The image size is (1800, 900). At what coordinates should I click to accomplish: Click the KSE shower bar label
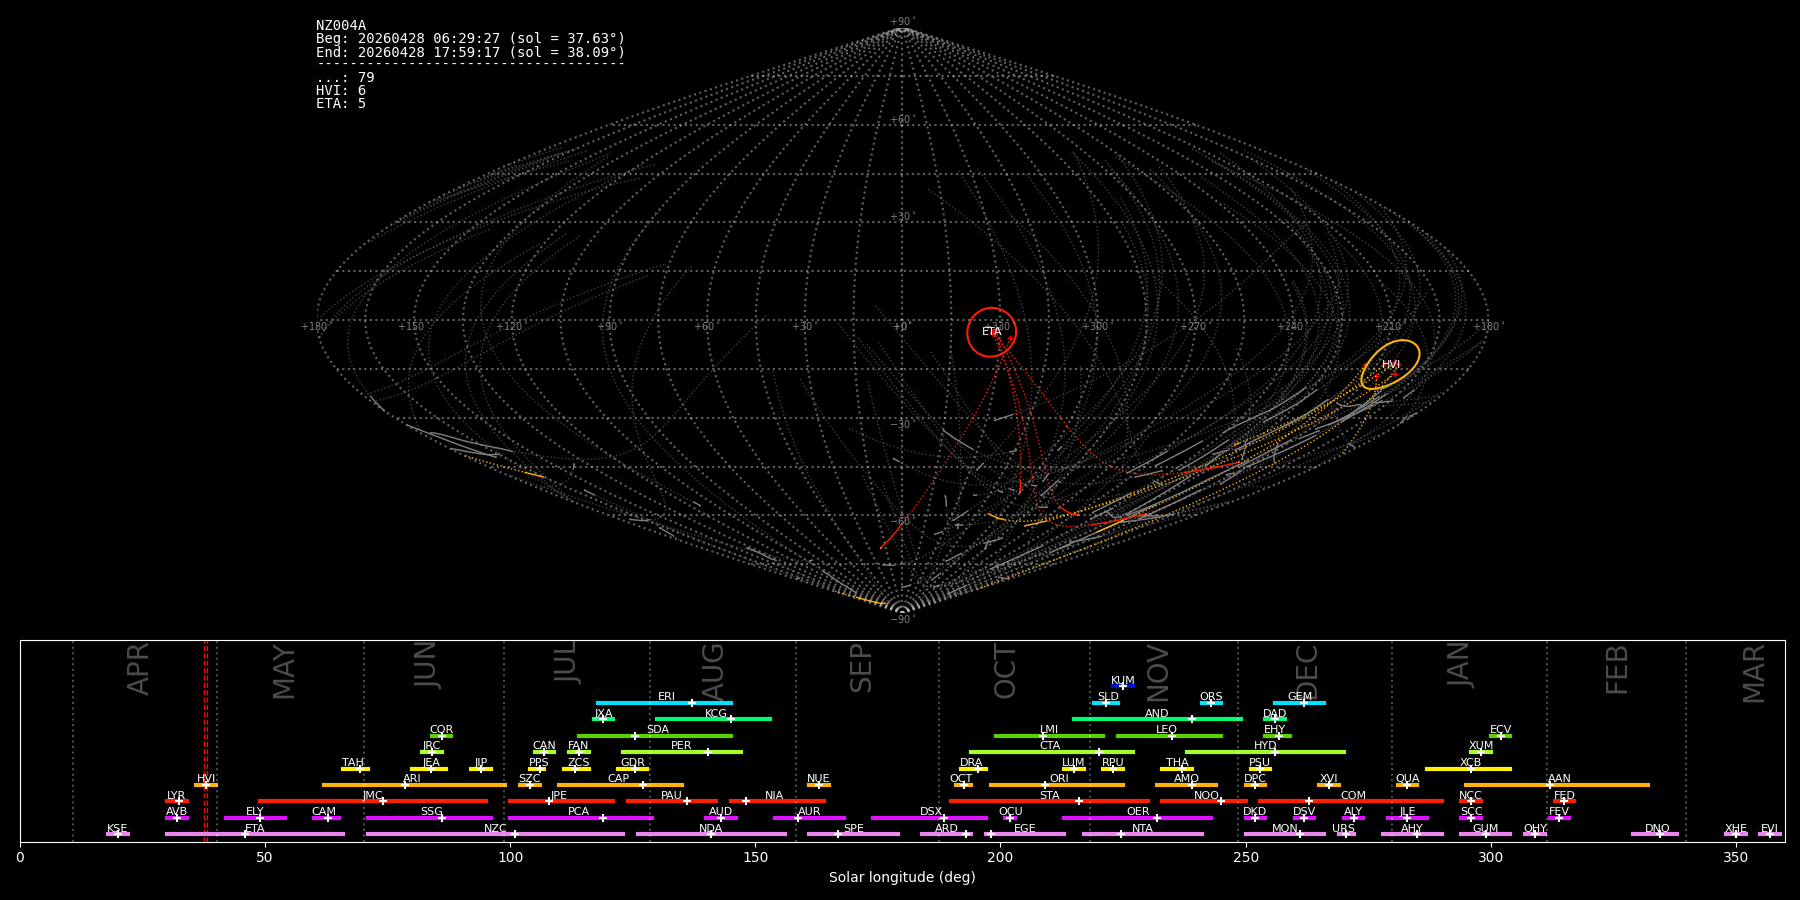117,829
